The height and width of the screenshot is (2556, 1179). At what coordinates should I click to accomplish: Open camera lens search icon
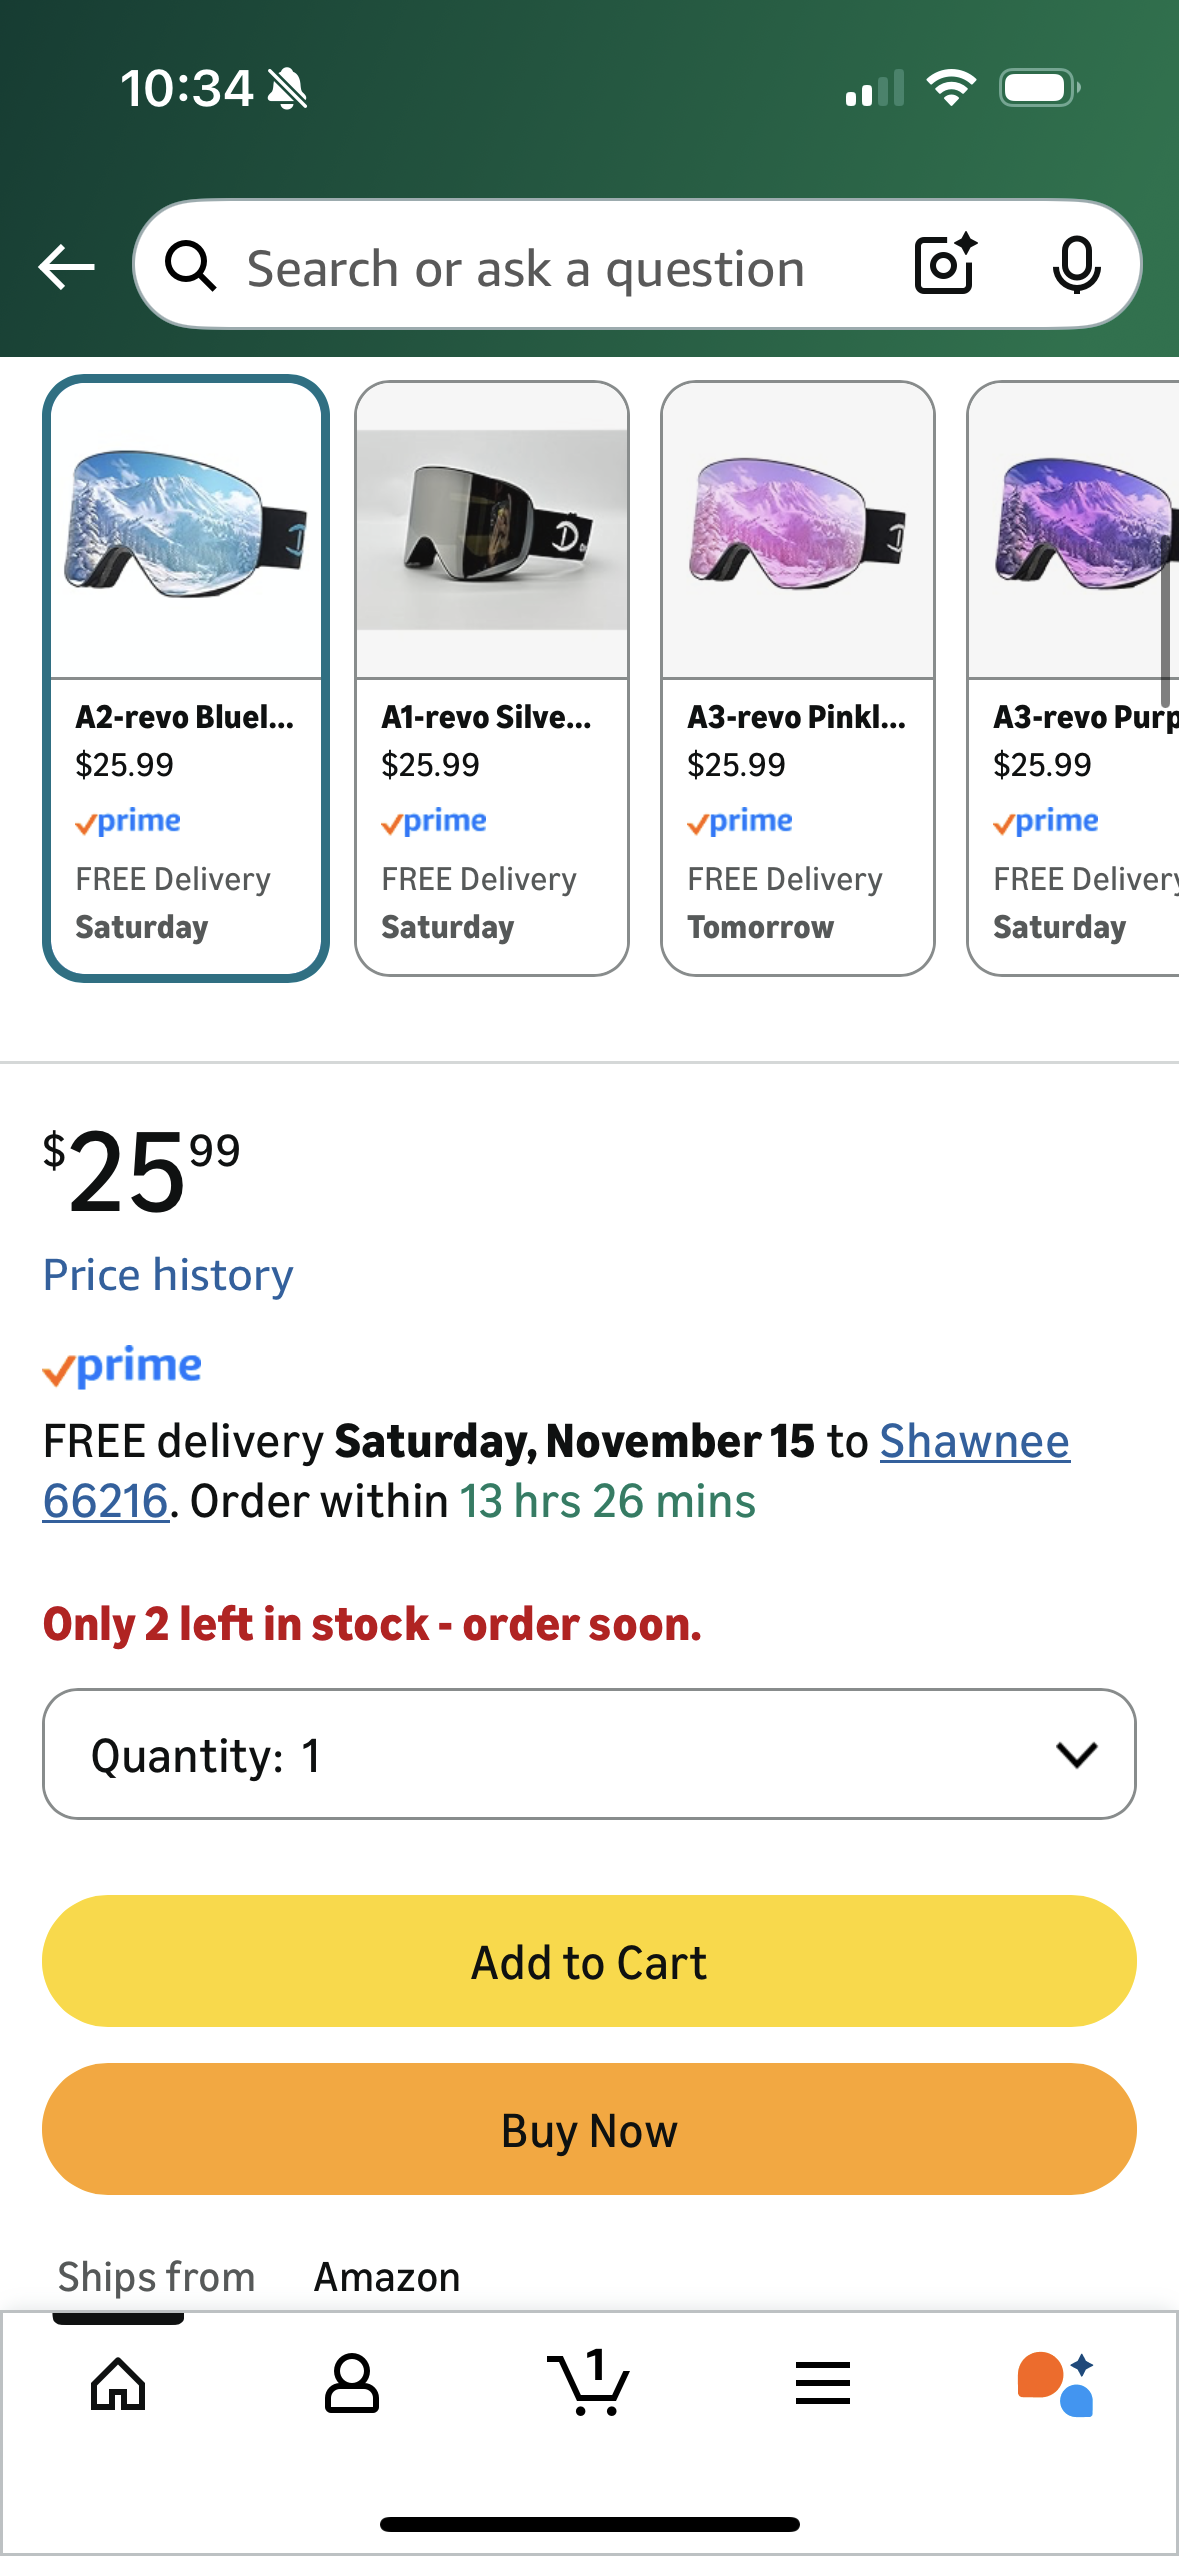tap(945, 265)
